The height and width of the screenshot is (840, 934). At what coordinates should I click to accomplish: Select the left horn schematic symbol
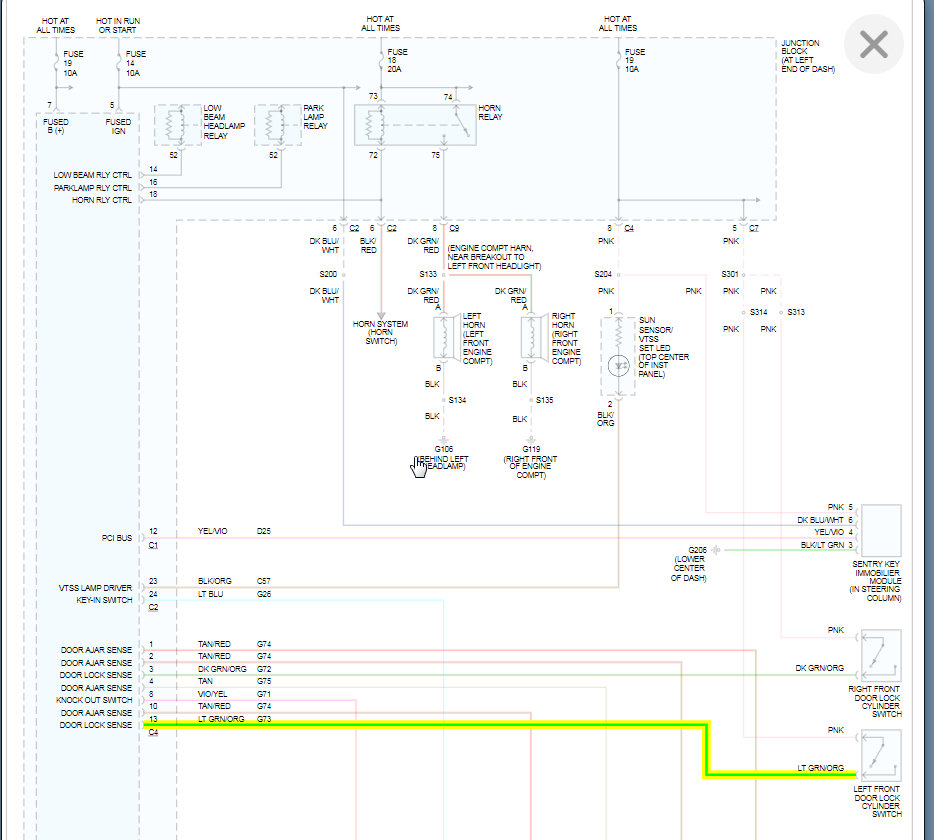447,337
